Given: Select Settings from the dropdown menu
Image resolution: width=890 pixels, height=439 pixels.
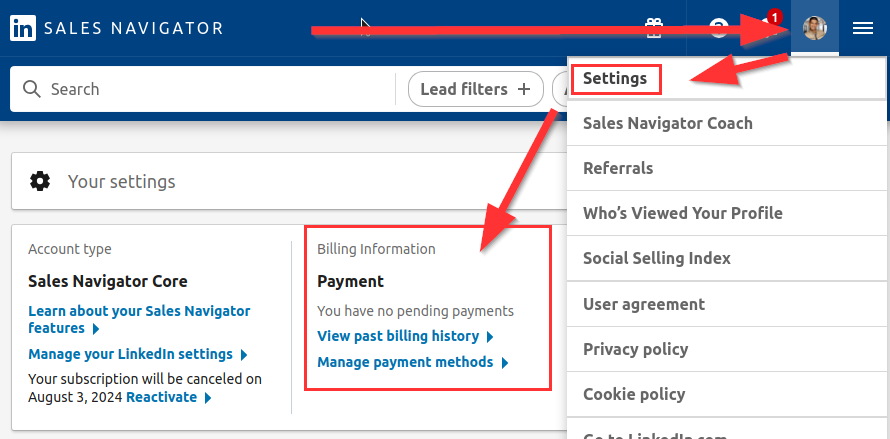Looking at the screenshot, I should point(615,78).
